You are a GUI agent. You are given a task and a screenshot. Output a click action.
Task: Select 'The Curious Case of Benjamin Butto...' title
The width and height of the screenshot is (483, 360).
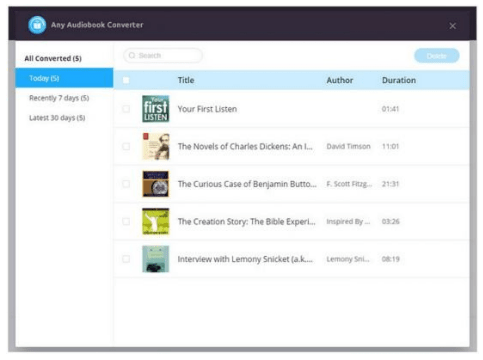[x=247, y=184]
